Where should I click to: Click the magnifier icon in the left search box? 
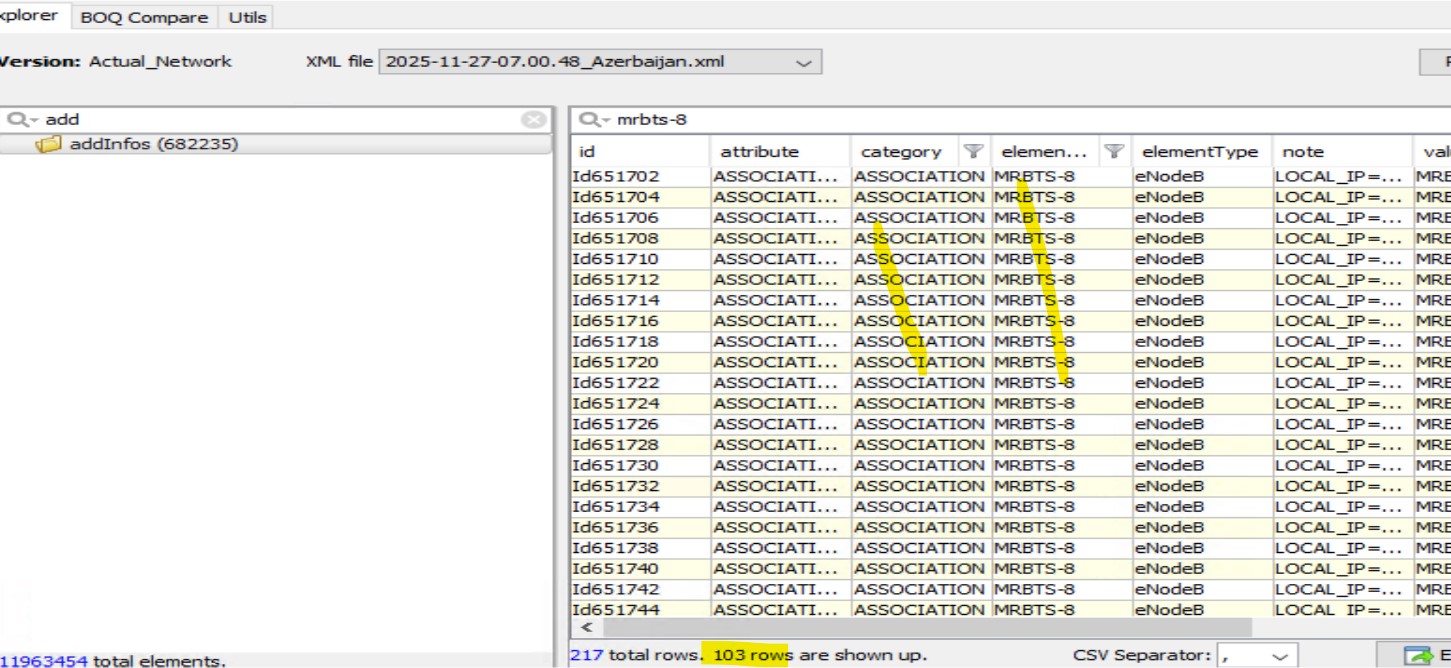[18, 120]
